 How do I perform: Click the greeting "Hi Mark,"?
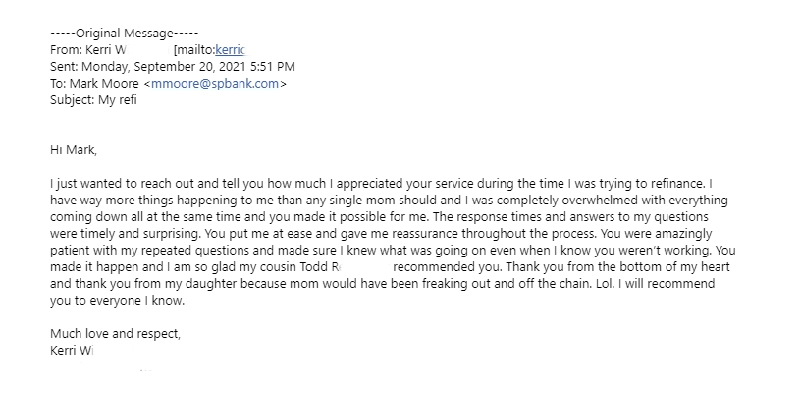[x=74, y=150]
